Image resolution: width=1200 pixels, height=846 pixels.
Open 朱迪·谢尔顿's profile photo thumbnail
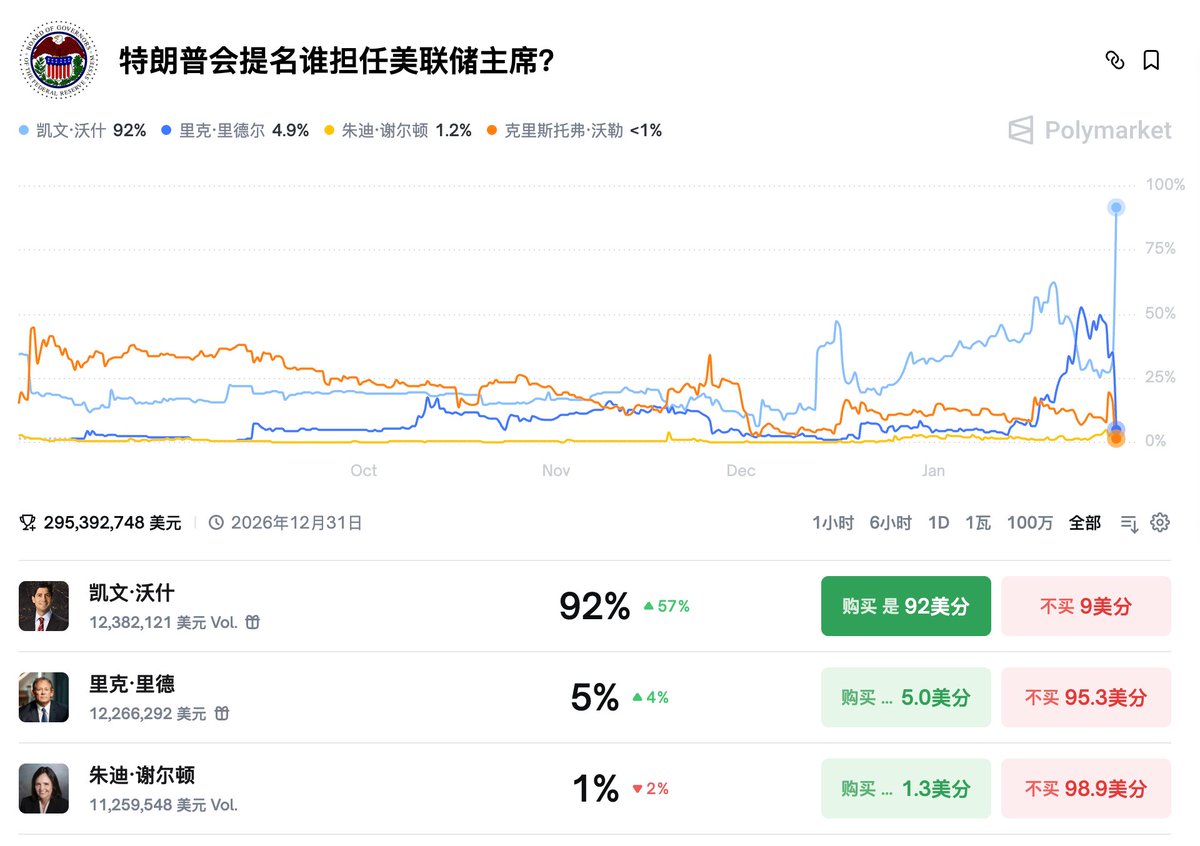(44, 788)
